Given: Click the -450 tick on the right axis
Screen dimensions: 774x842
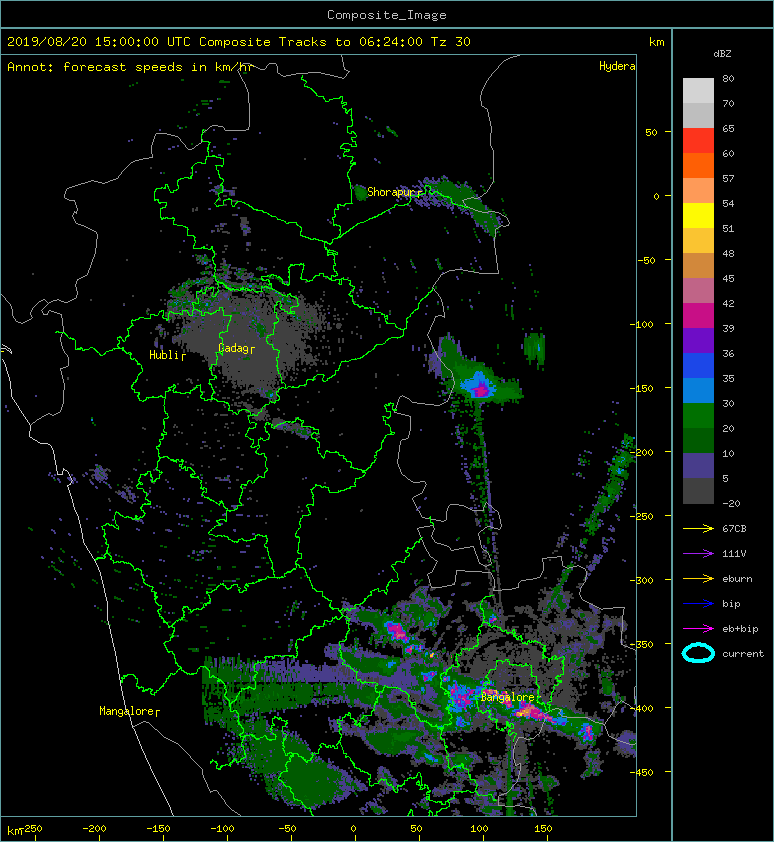Looking at the screenshot, I should click(642, 772).
